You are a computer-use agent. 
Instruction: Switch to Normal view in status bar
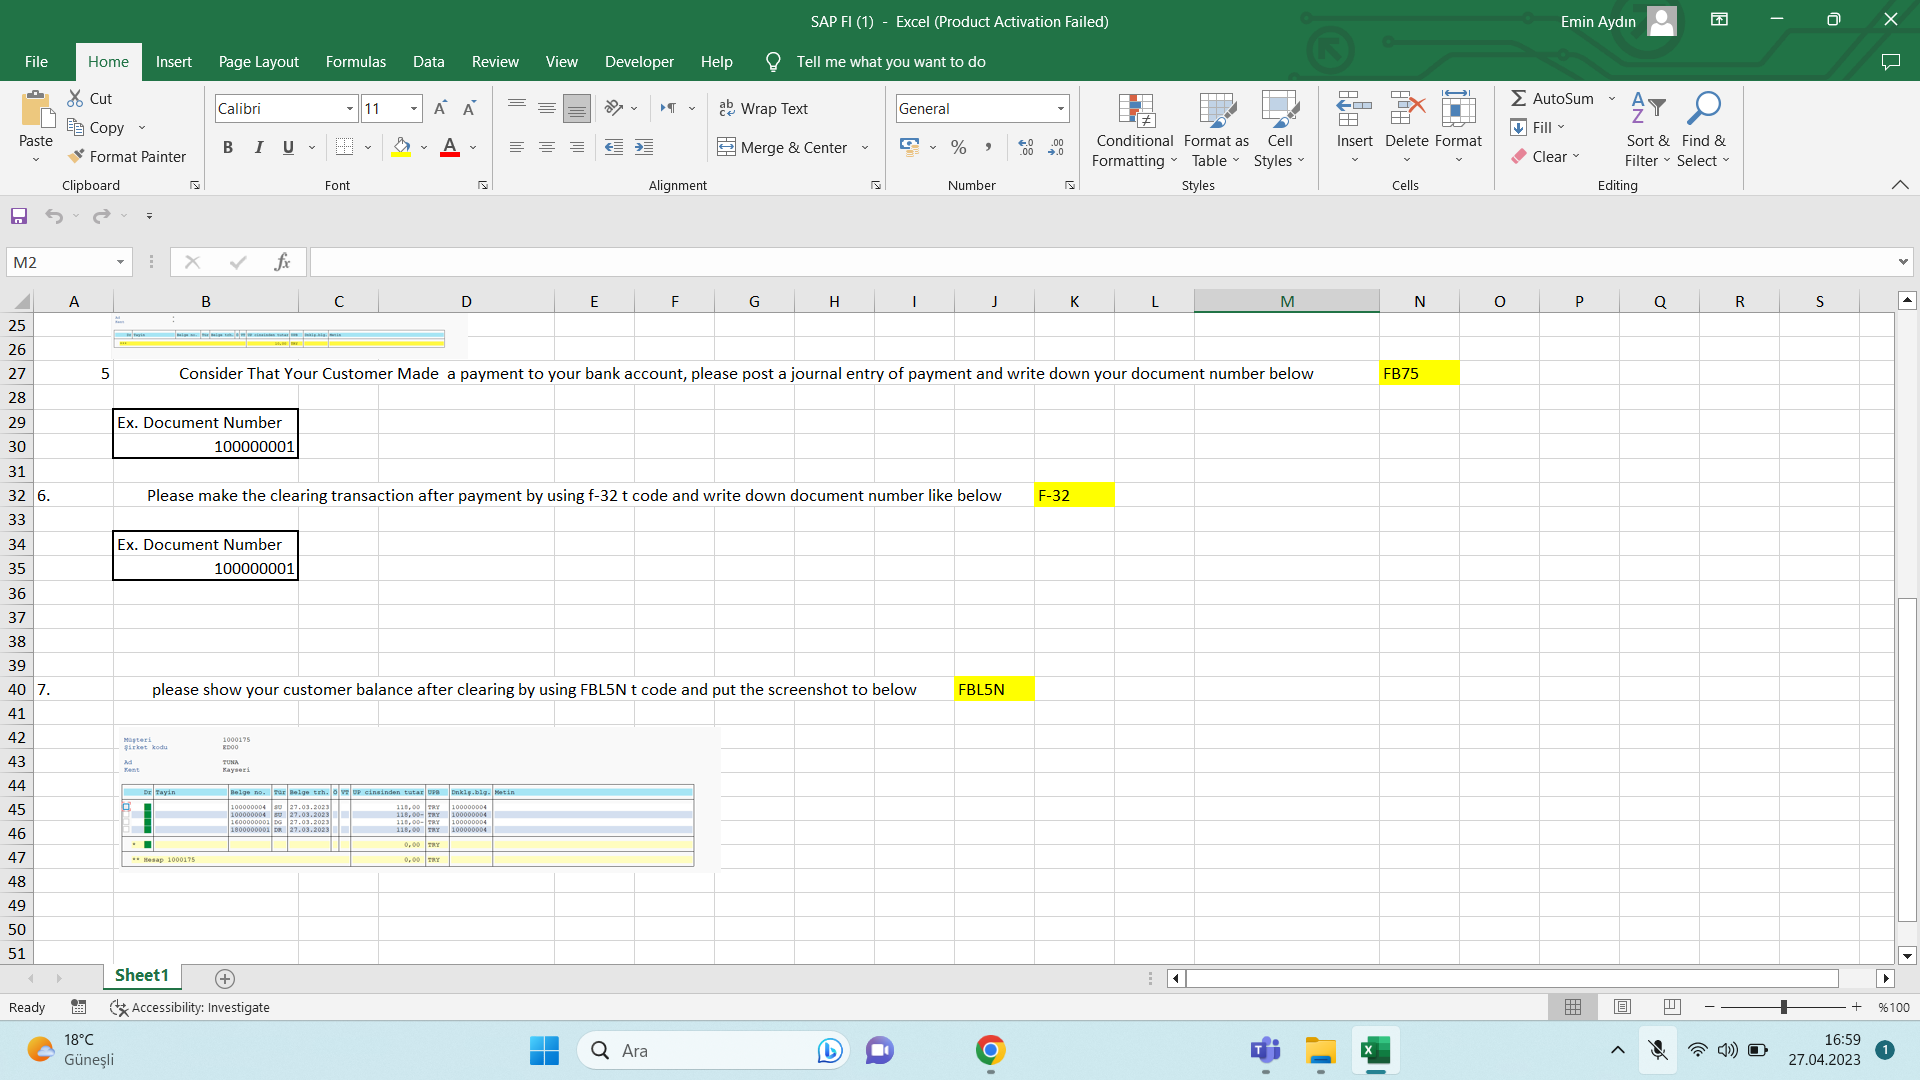[1573, 1007]
